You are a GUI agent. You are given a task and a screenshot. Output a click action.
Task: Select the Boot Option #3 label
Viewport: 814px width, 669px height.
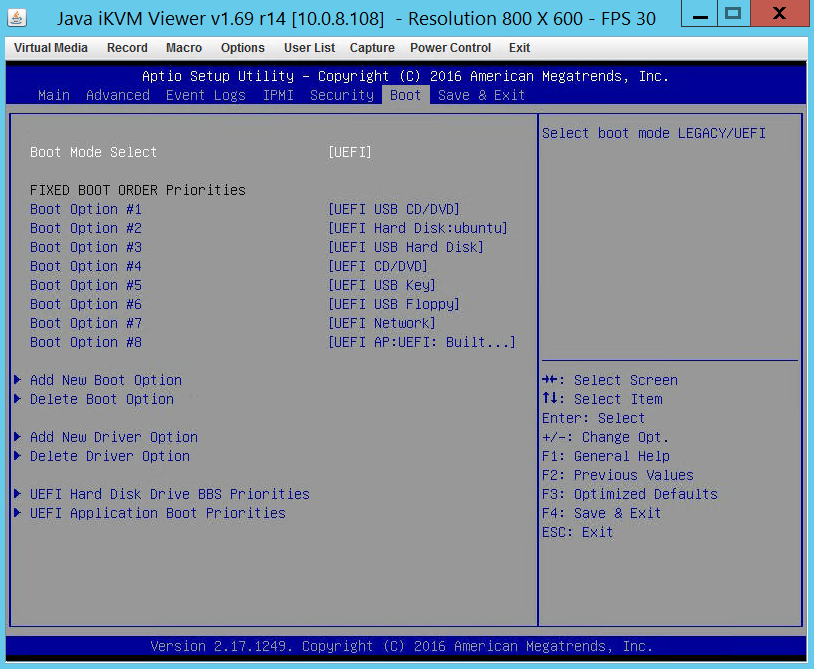(86, 247)
